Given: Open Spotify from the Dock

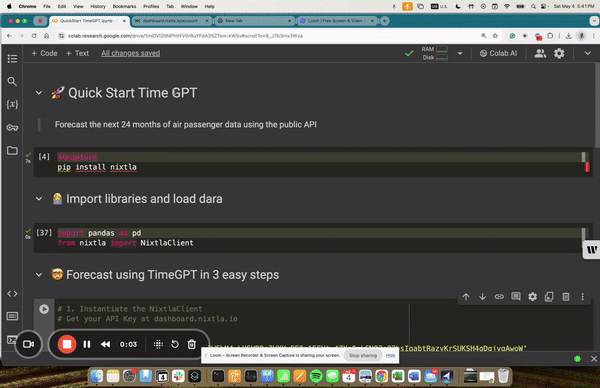Looking at the screenshot, I should tap(316, 377).
